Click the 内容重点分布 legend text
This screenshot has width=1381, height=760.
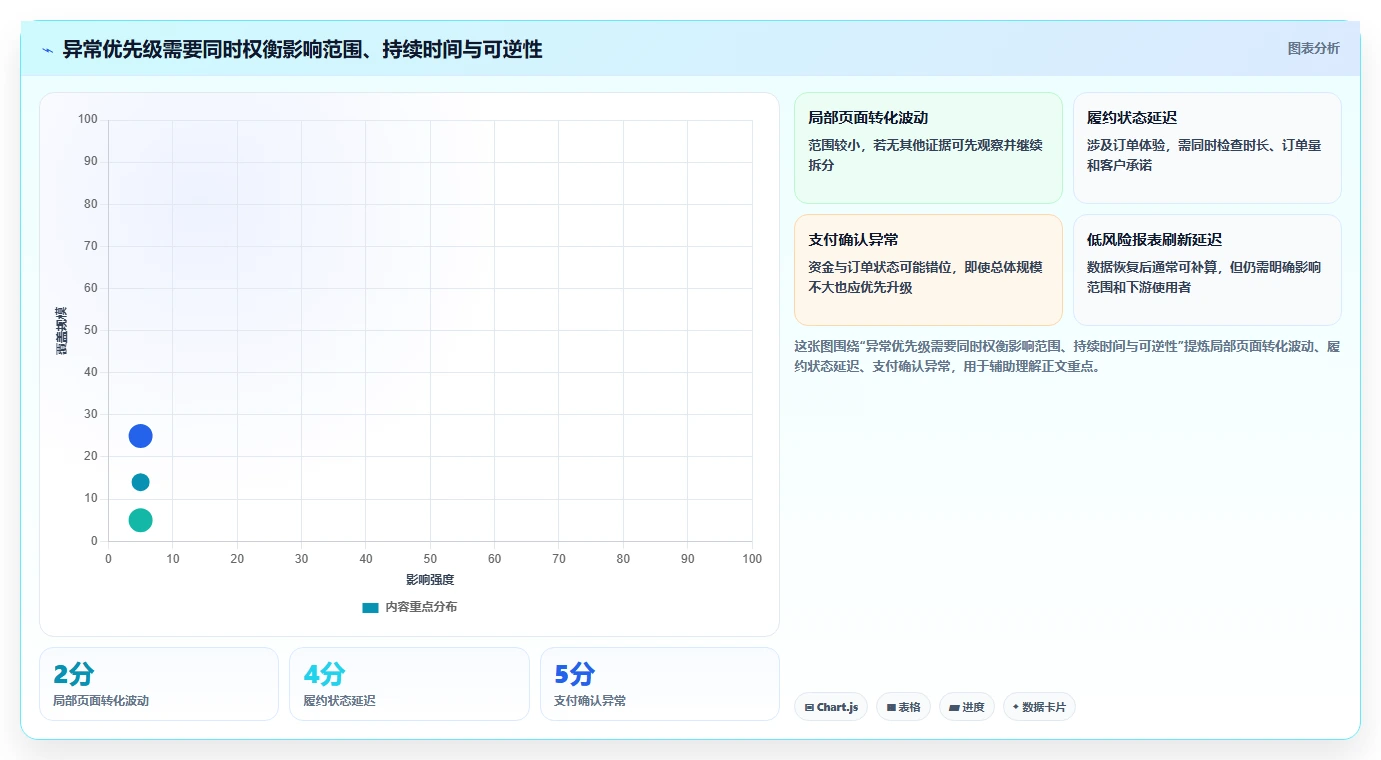click(x=421, y=607)
